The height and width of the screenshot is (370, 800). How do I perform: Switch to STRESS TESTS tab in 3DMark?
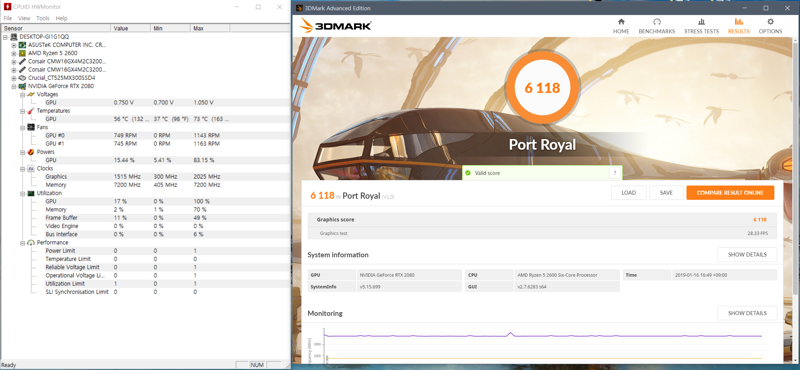click(x=702, y=26)
